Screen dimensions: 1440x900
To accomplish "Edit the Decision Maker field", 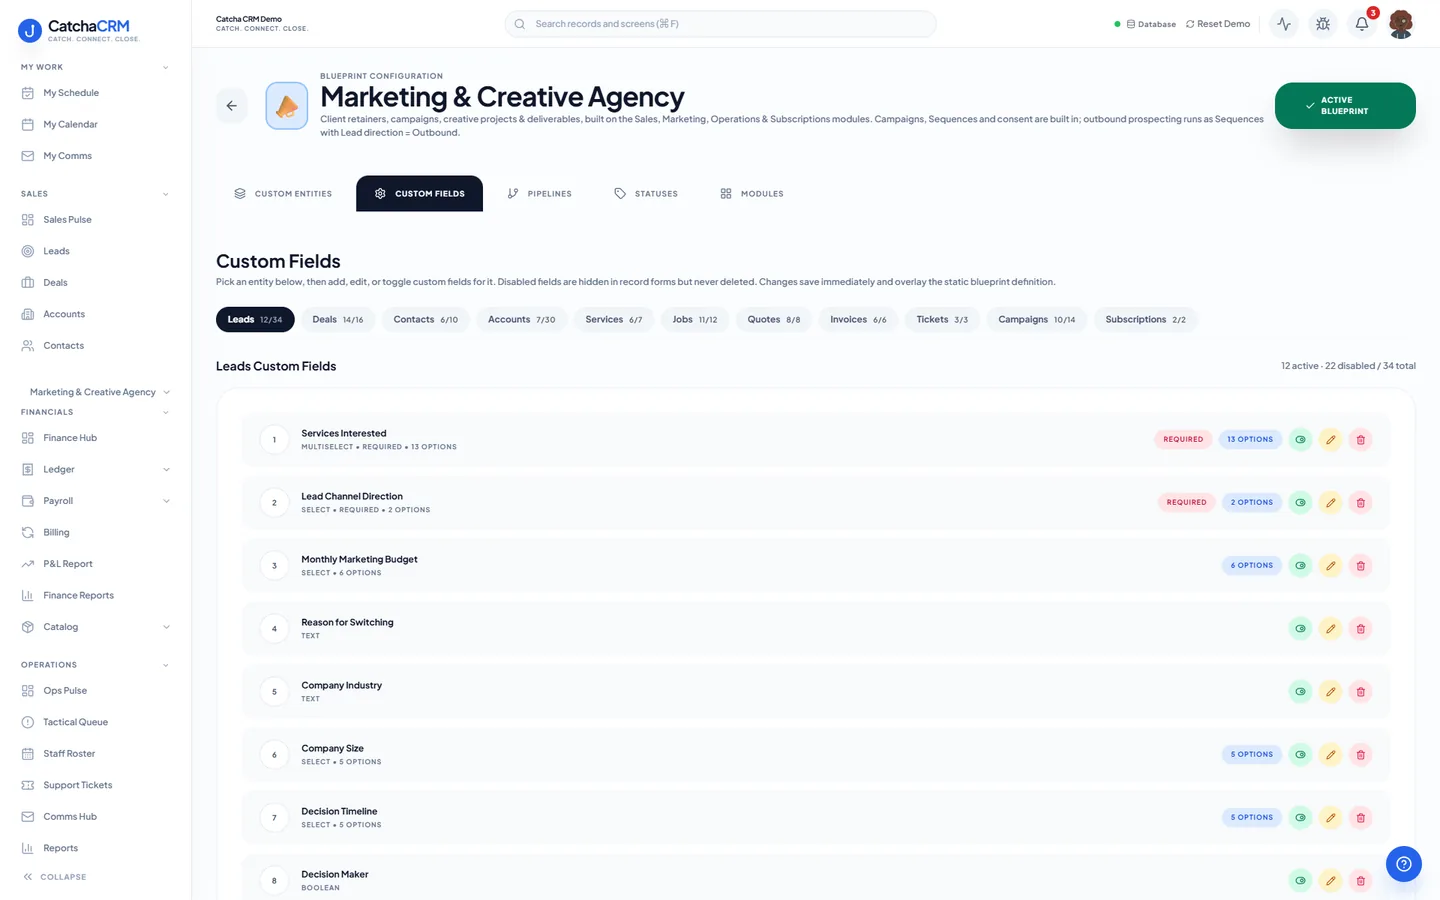I will tap(1330, 880).
